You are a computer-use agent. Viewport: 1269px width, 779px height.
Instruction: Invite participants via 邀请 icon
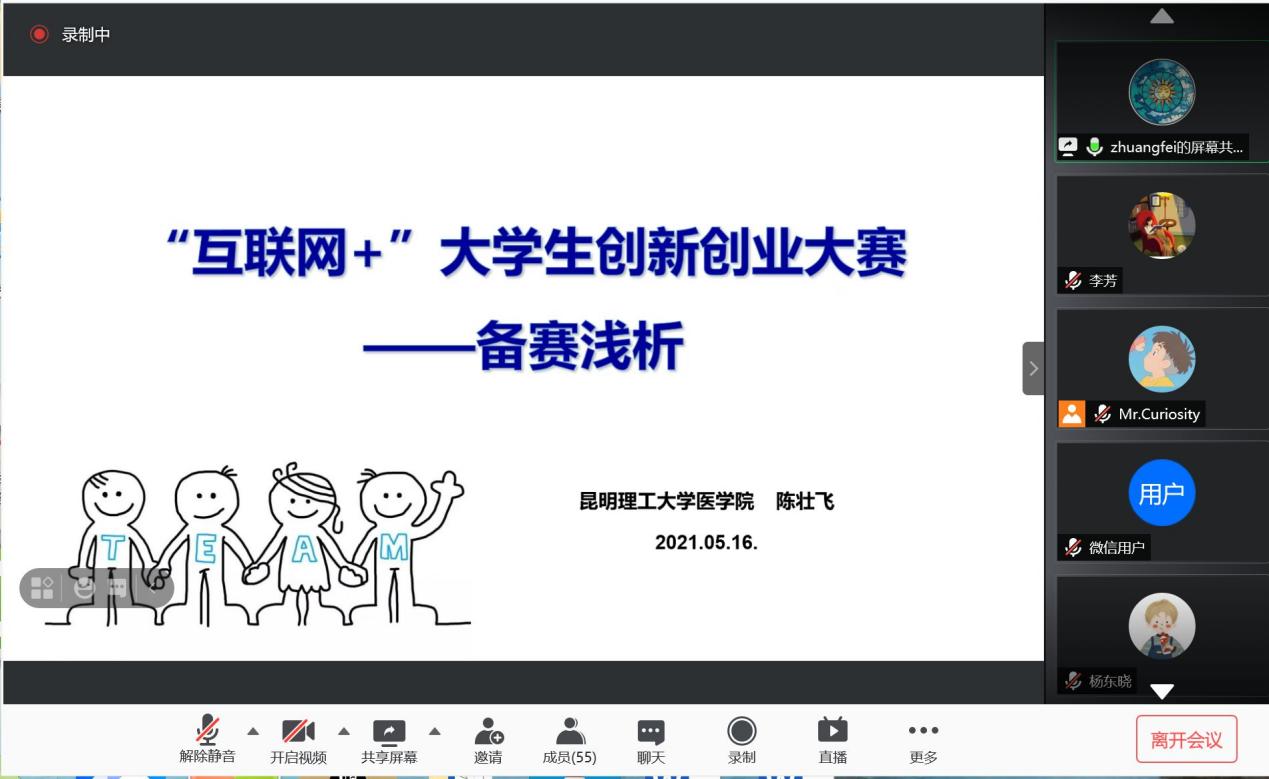pos(488,731)
